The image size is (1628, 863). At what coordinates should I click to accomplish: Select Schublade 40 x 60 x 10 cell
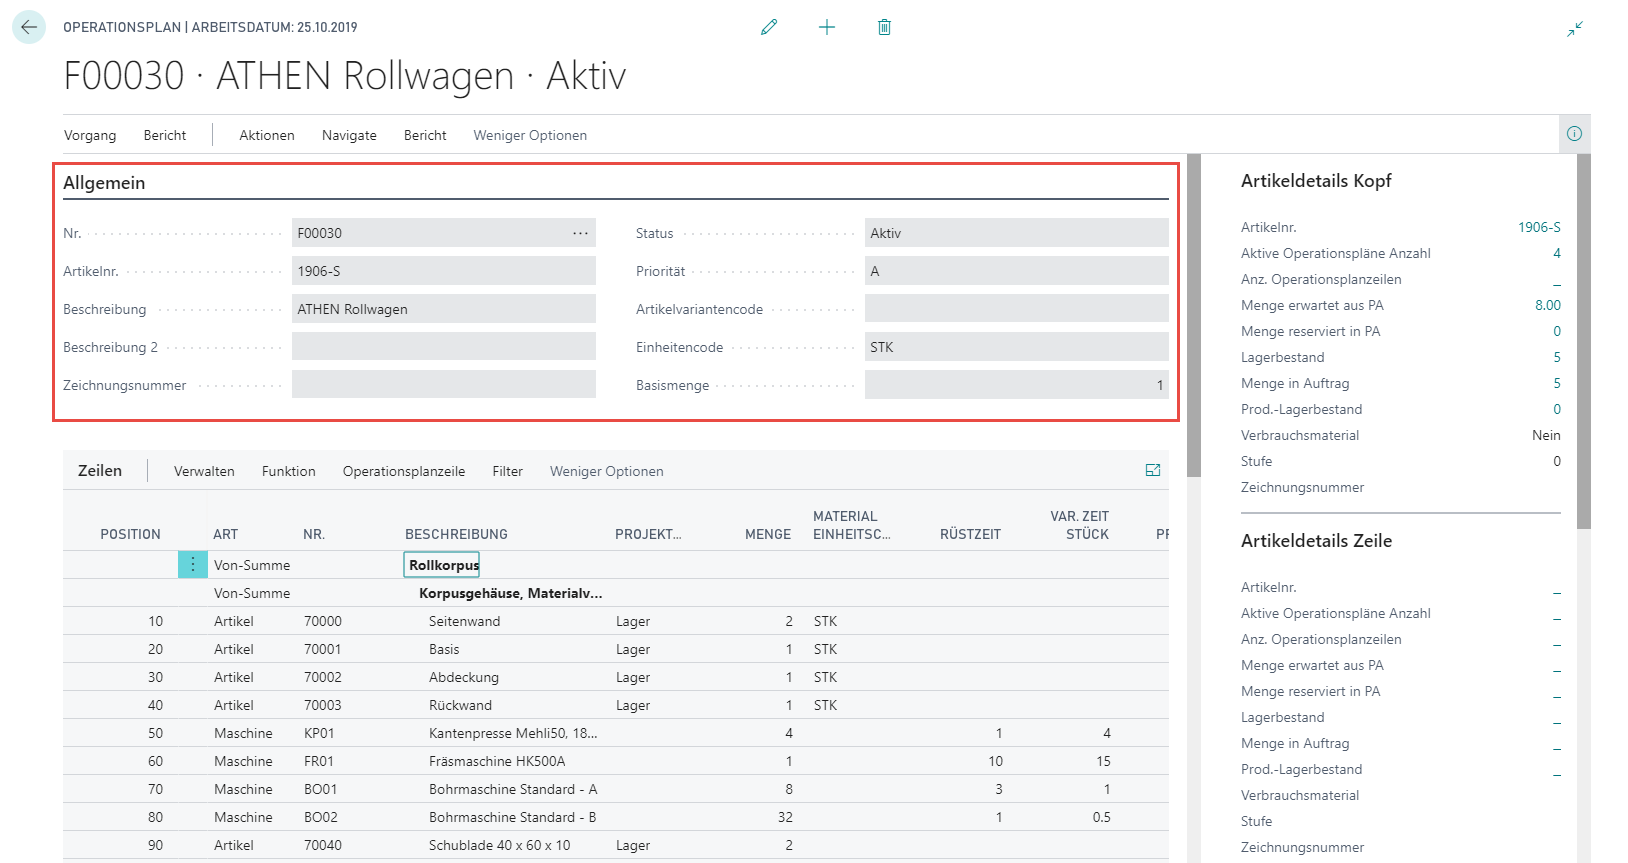tap(500, 845)
